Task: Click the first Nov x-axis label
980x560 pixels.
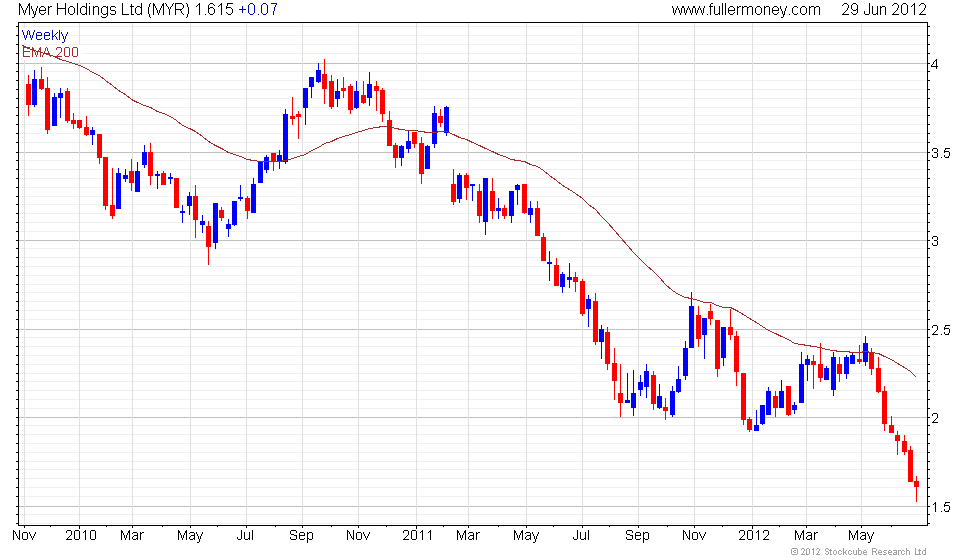Action: click(x=24, y=536)
